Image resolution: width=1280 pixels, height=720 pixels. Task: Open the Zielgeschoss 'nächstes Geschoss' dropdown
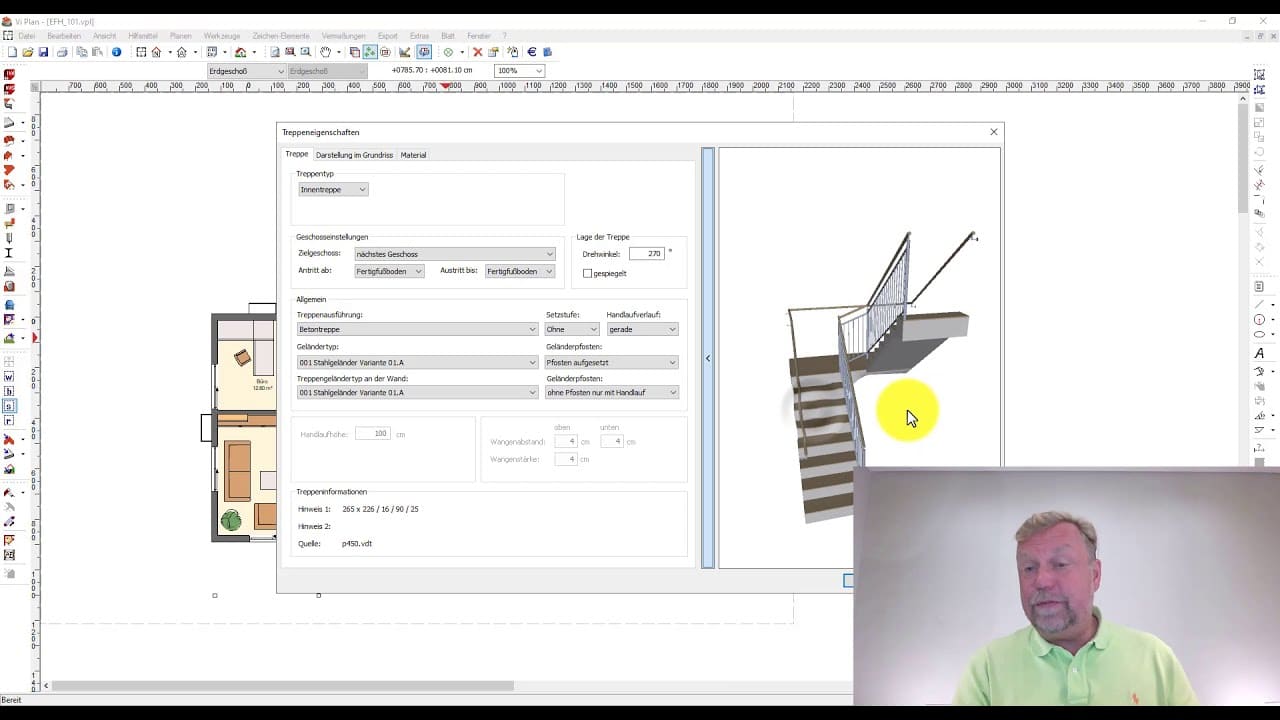[454, 254]
